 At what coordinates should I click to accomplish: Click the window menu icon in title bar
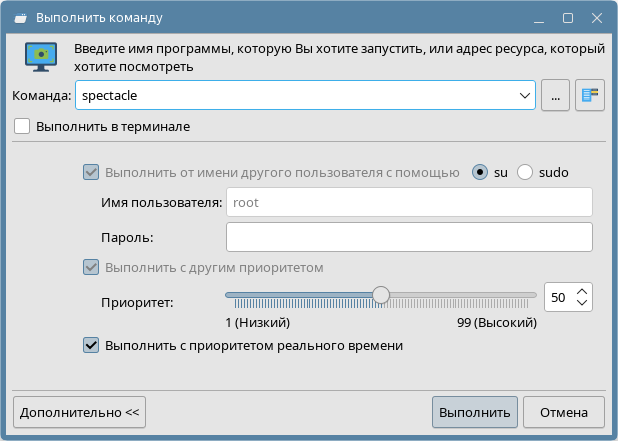(18, 17)
